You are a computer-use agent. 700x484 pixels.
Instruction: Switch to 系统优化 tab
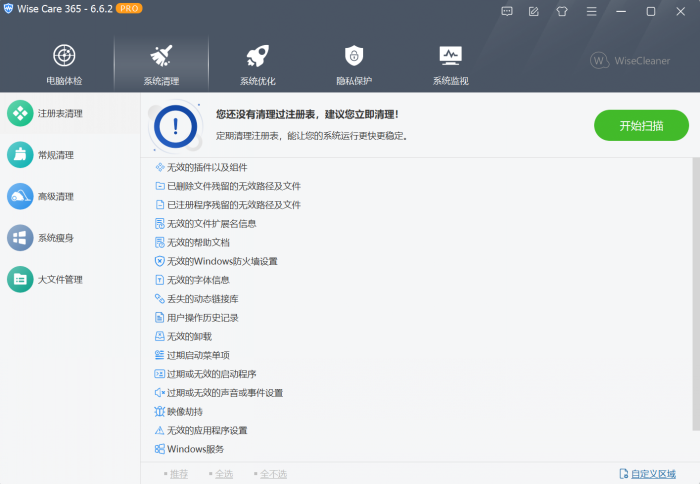coord(258,64)
